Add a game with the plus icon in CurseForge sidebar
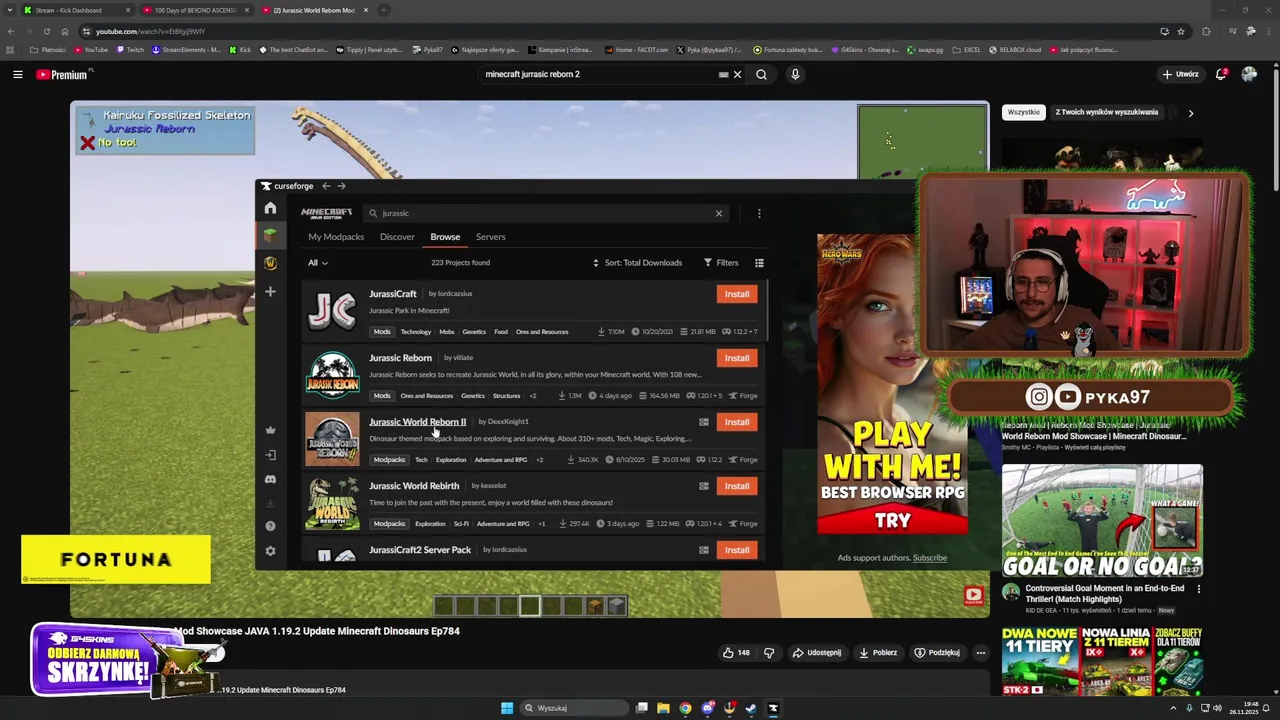 270,291
